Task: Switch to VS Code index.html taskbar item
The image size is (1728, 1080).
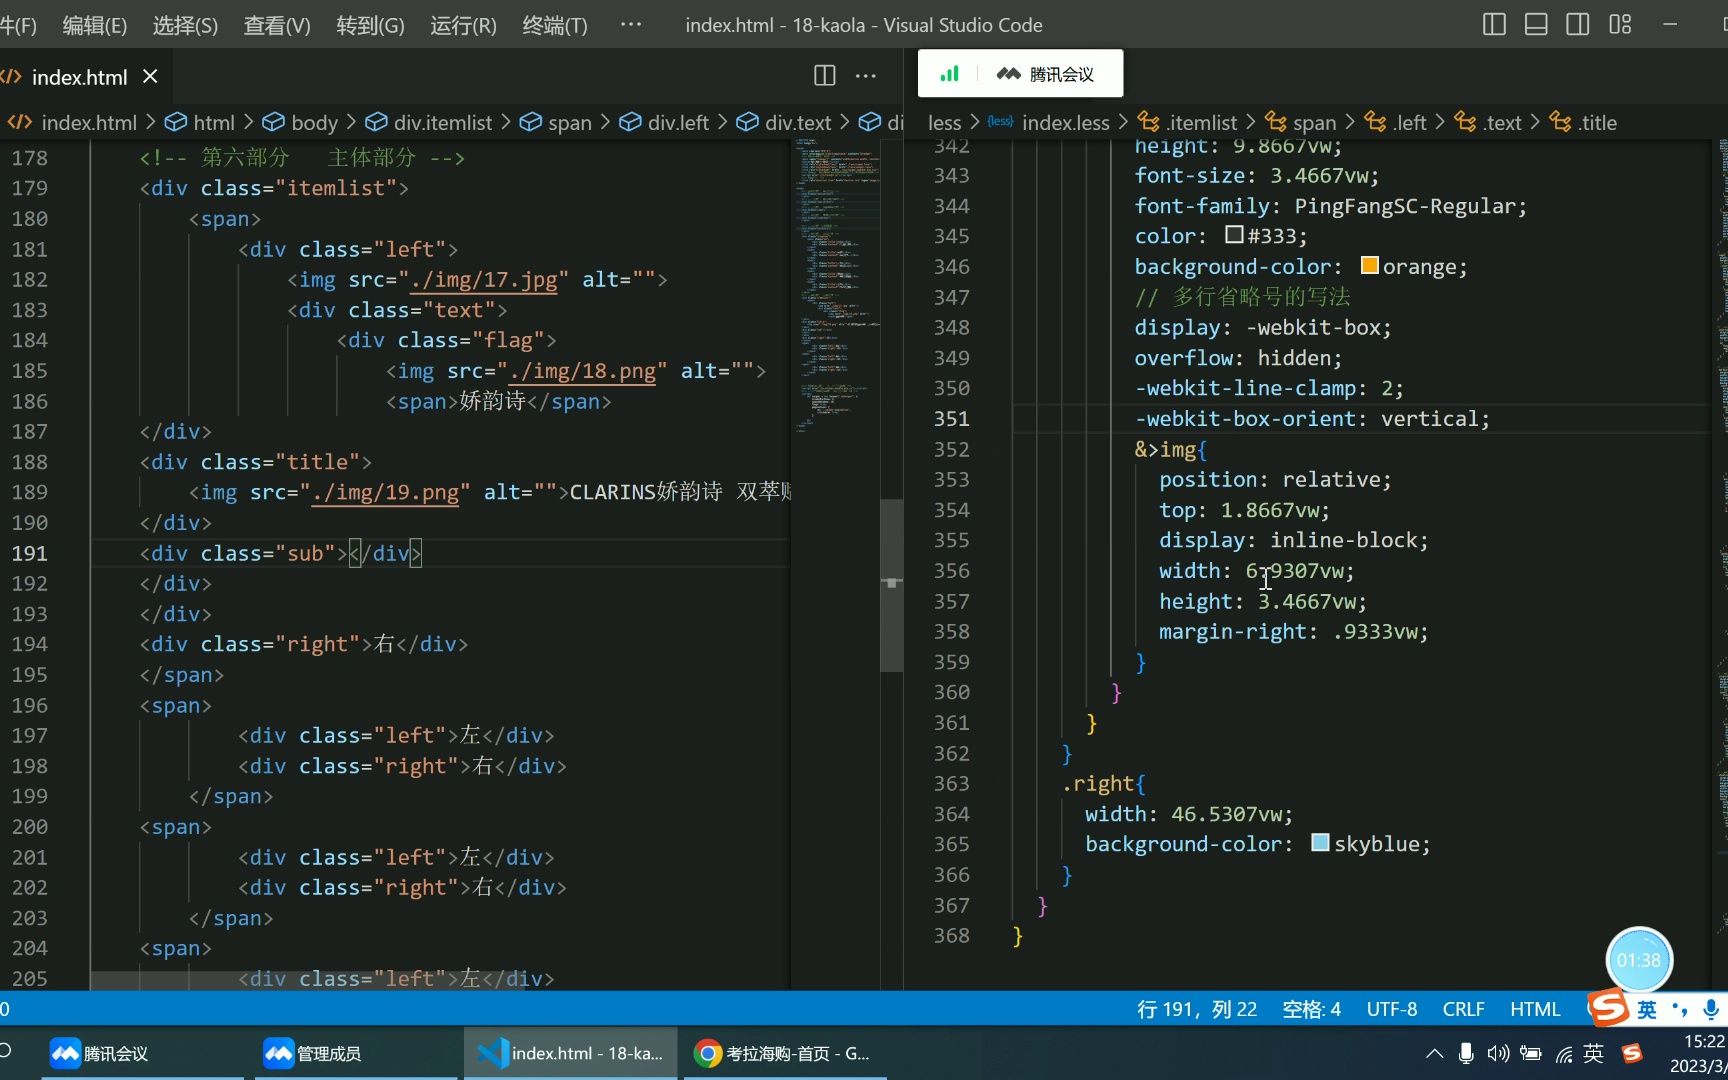Action: tap(570, 1053)
